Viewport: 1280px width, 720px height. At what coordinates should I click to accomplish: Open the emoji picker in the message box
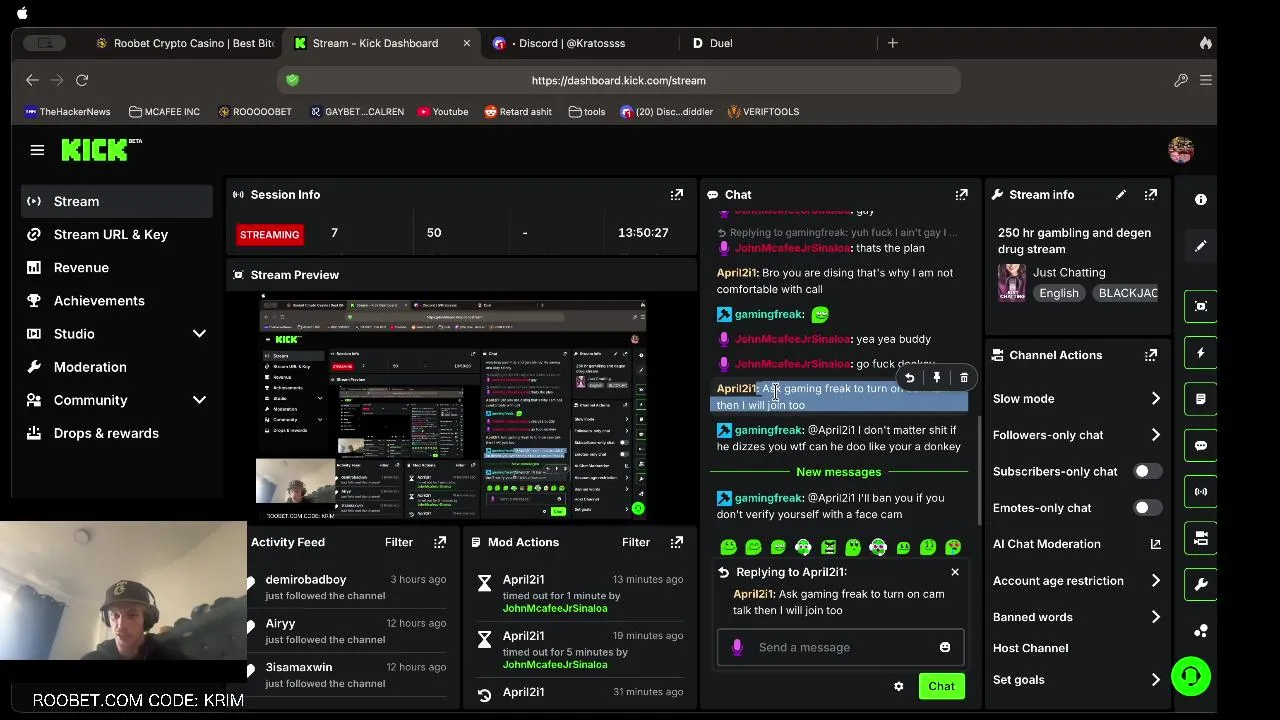[945, 647]
